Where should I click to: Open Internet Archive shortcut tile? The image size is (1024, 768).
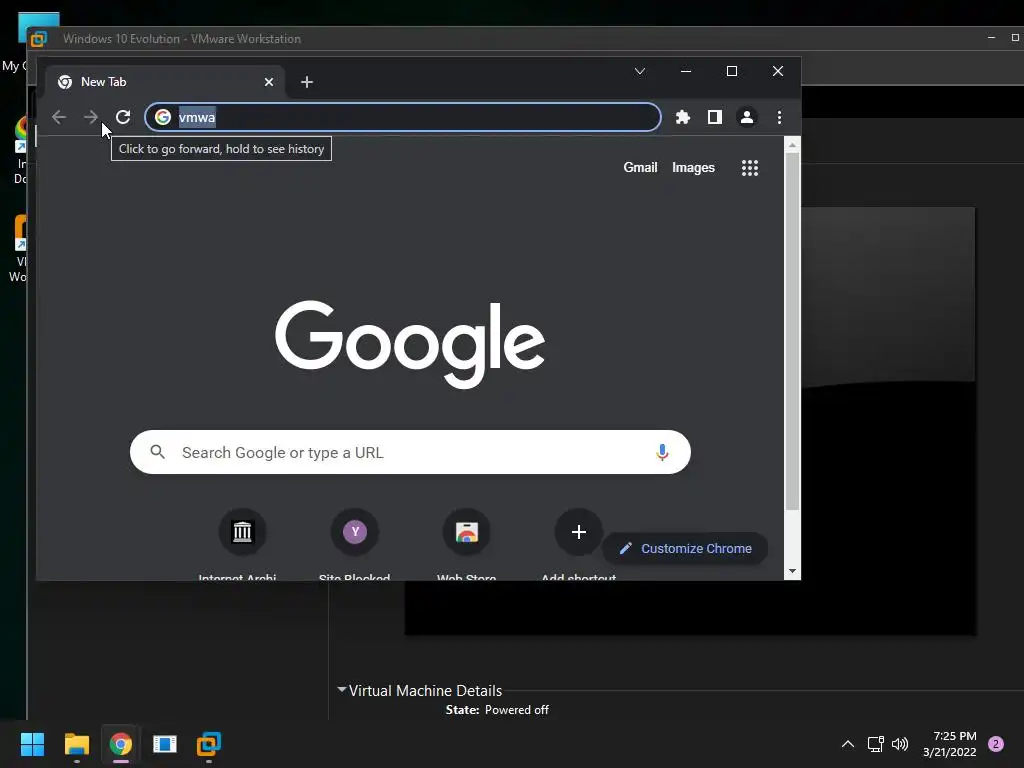pyautogui.click(x=242, y=532)
